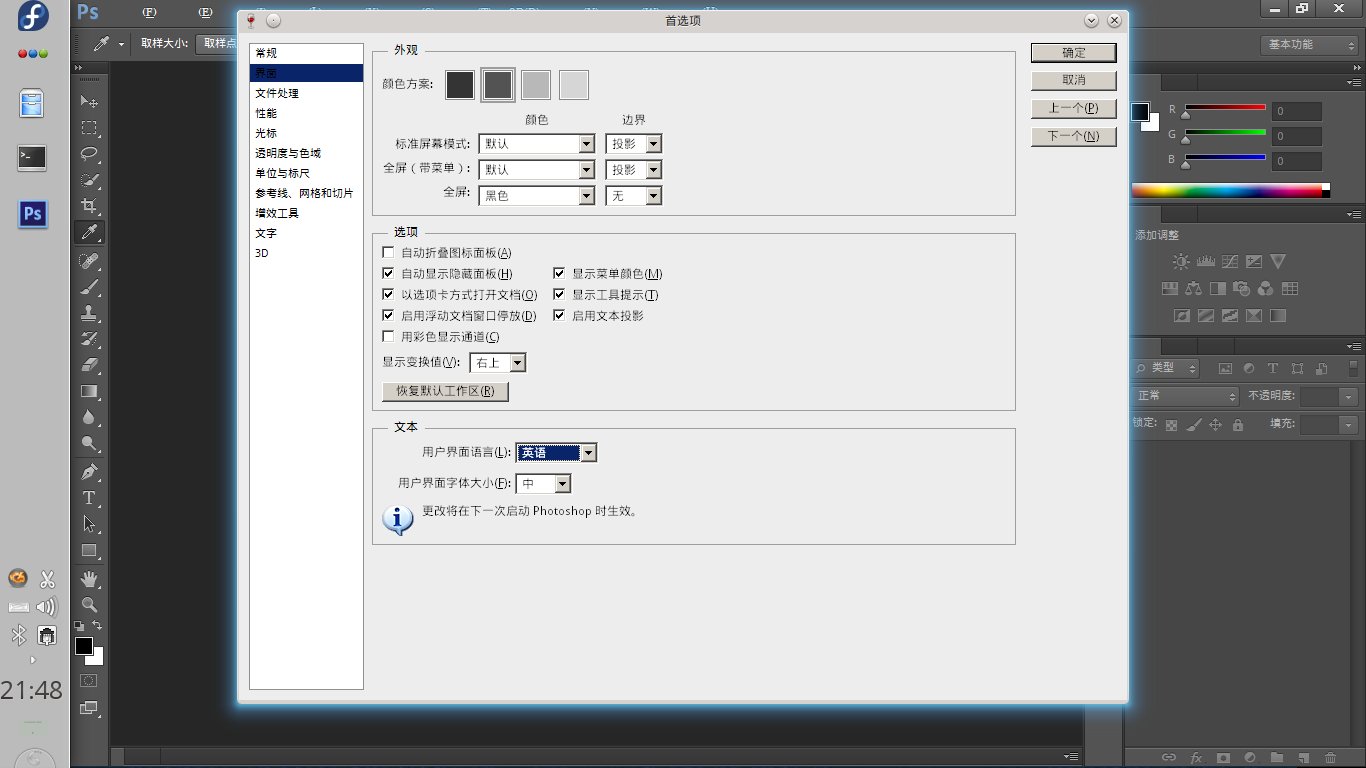This screenshot has width=1366, height=768.
Task: Toggle 显示菜单颜色 checkbox
Action: [x=559, y=274]
